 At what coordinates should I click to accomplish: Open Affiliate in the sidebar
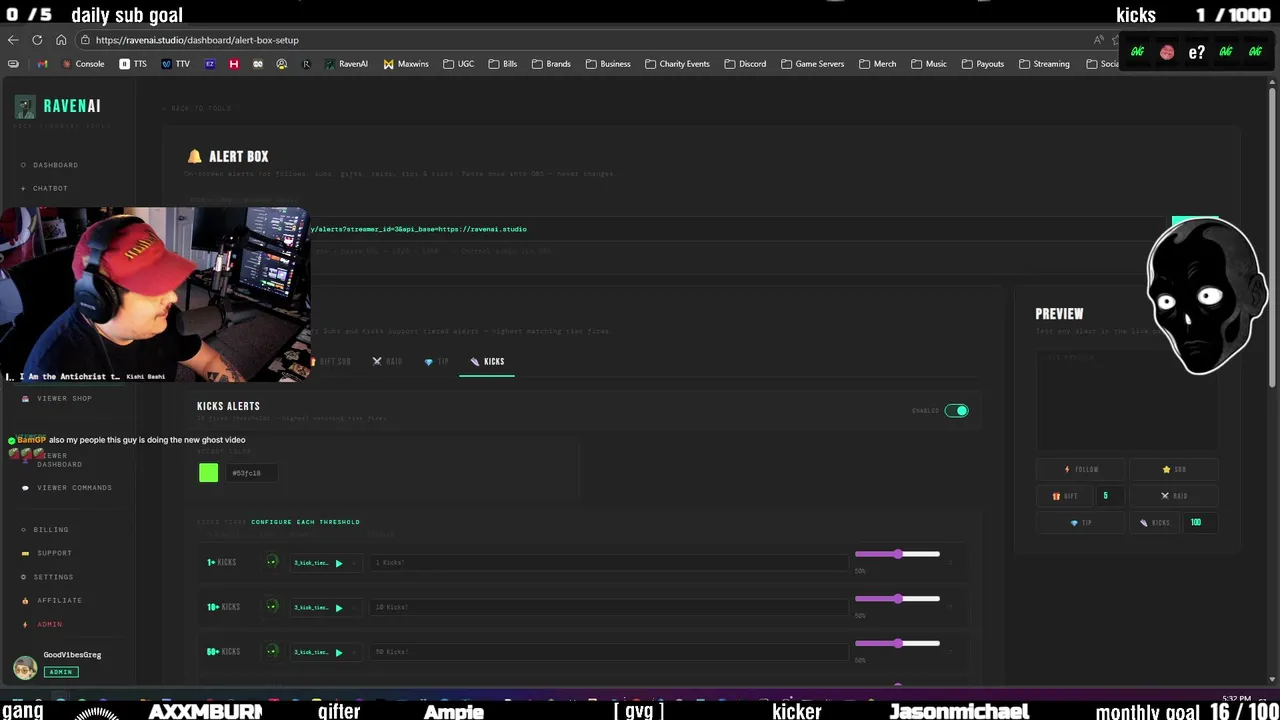pyautogui.click(x=52, y=600)
